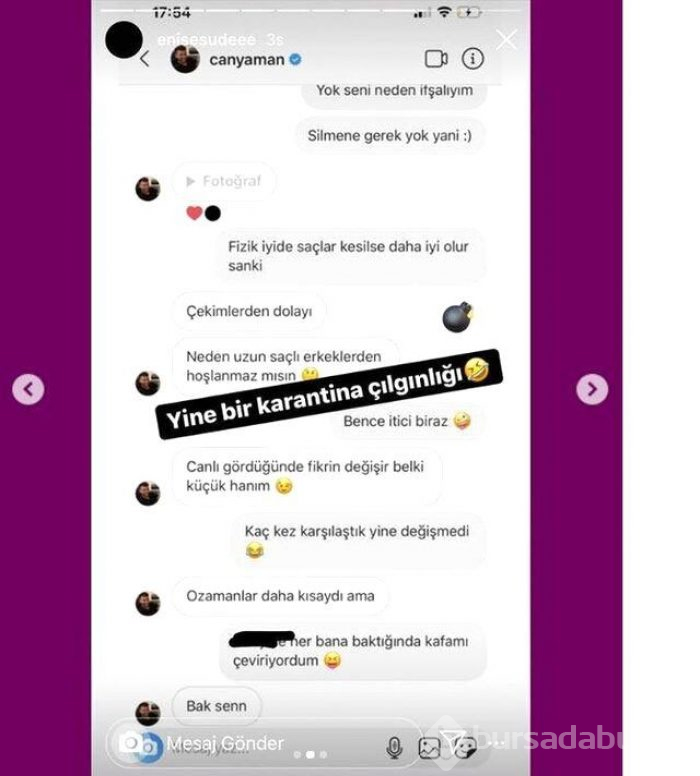
Task: Play the Fotoğraf message
Action: coord(224,181)
